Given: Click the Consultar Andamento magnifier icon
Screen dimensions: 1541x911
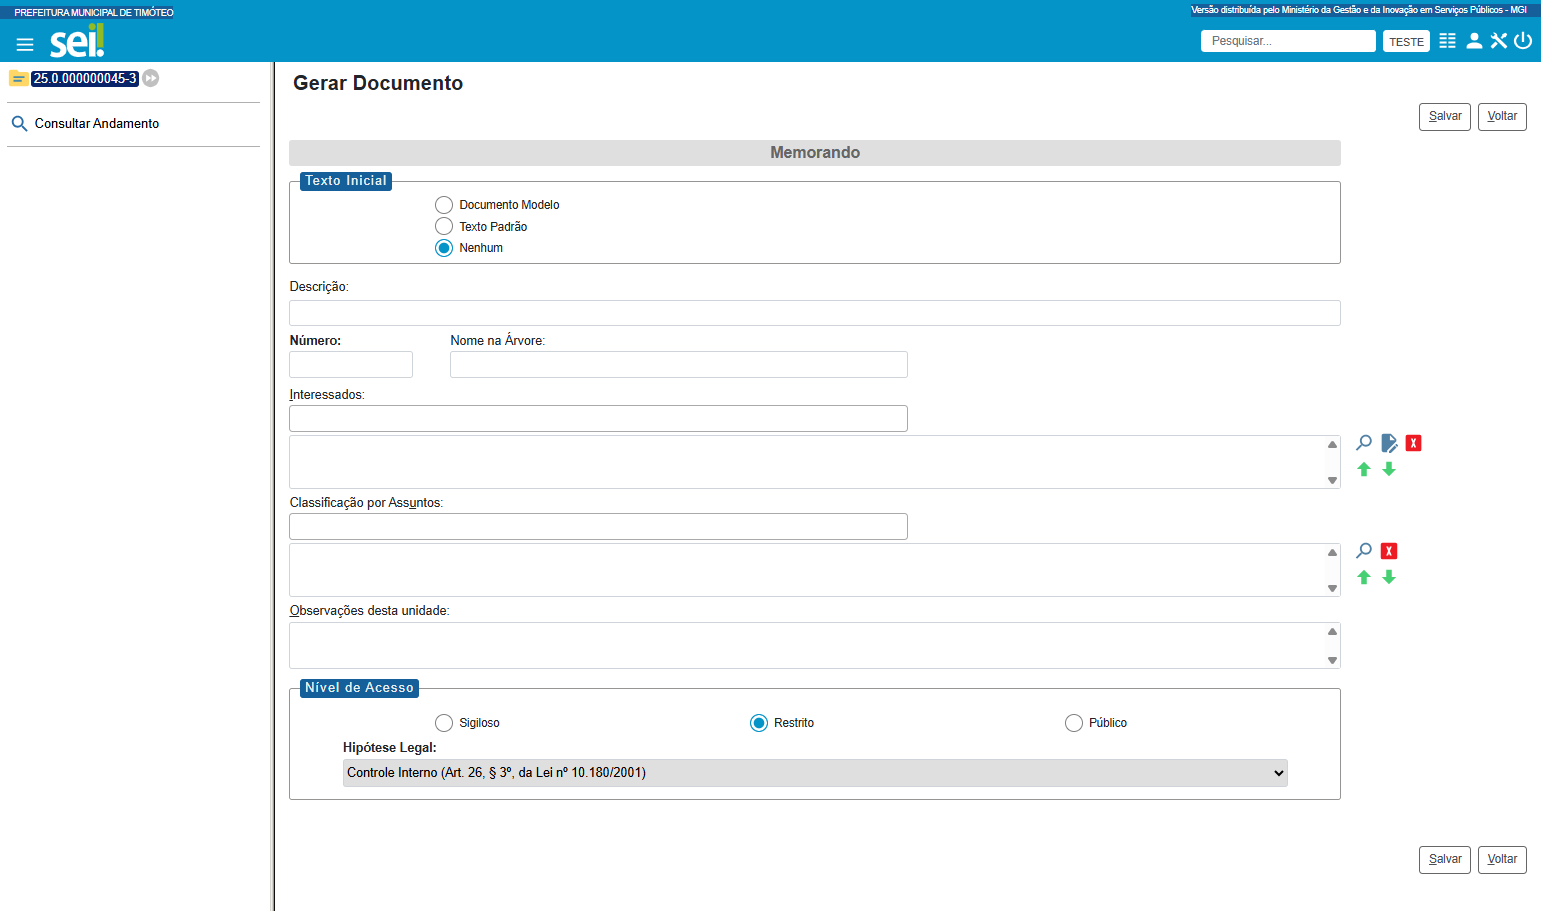Looking at the screenshot, I should [x=19, y=124].
